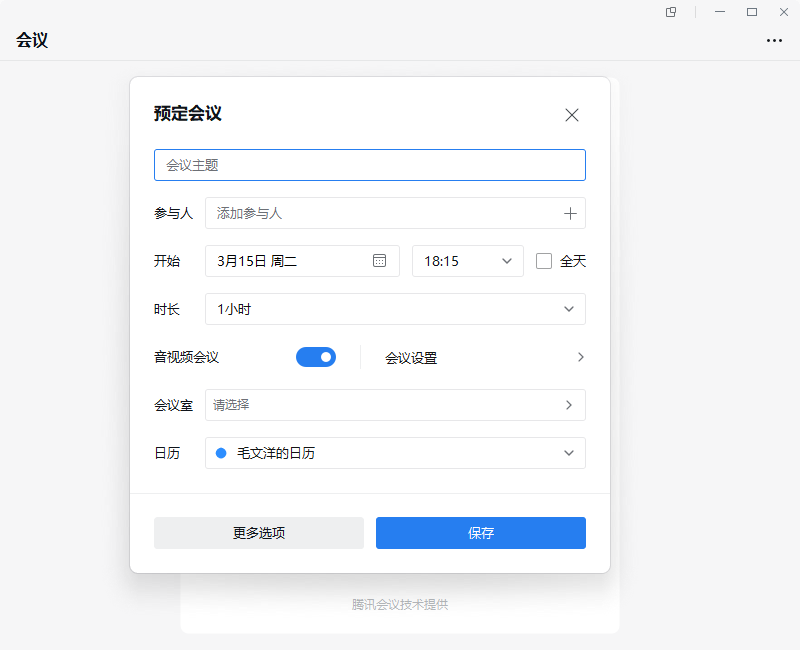Click the 全天 label text
The image size is (800, 650).
(x=572, y=261)
